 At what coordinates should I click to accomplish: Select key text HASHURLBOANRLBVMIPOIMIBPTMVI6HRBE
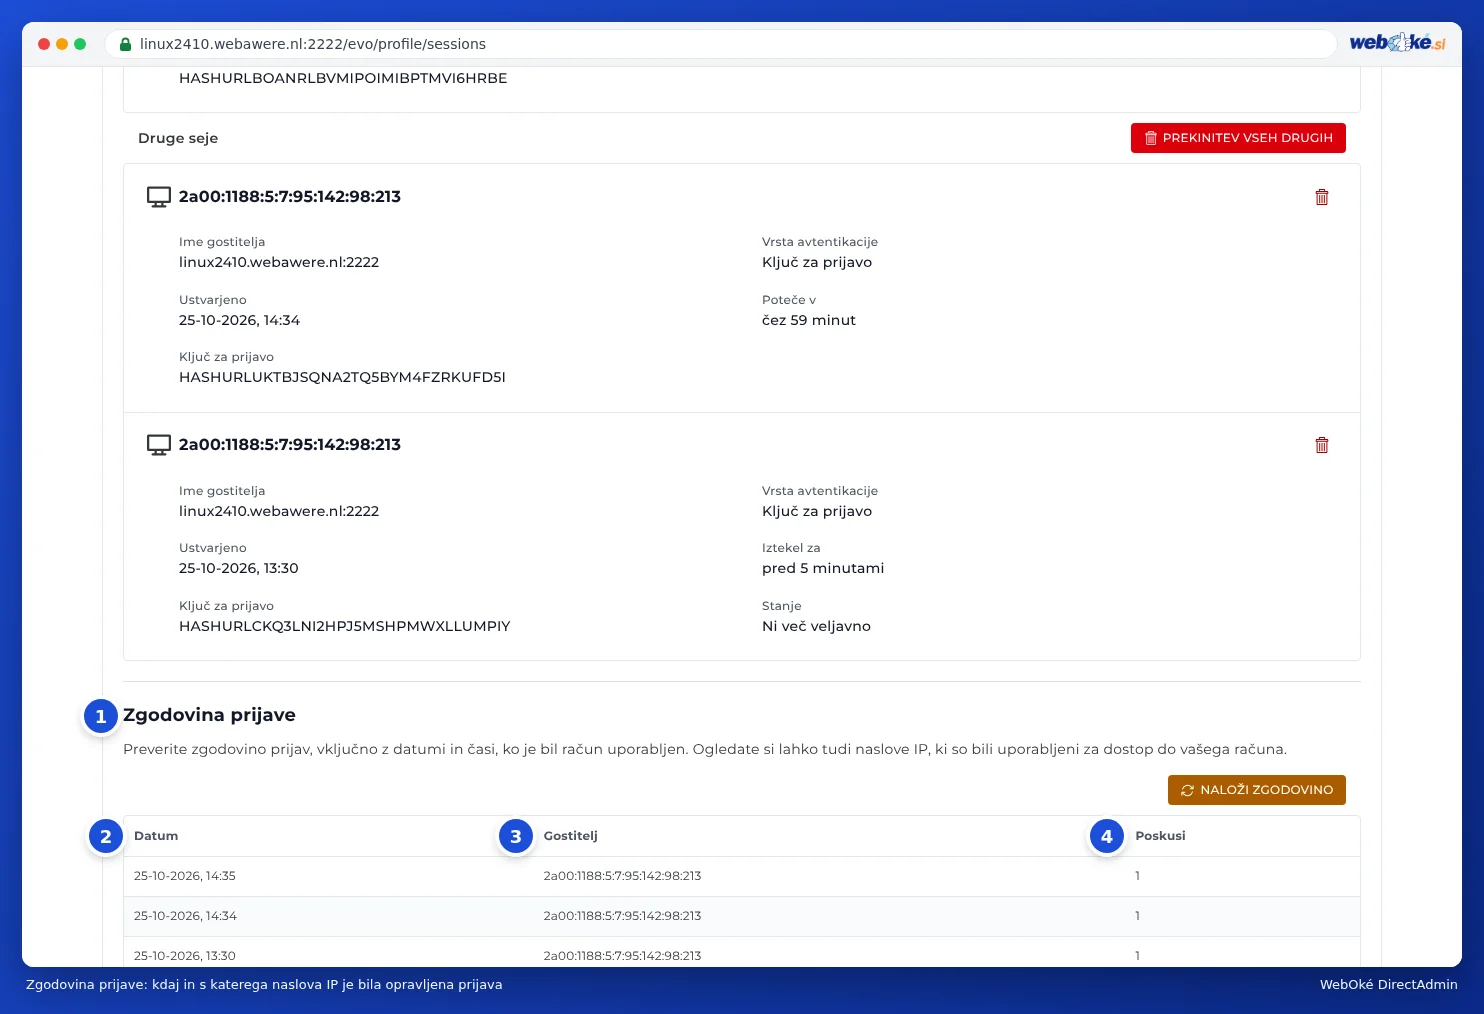click(343, 78)
